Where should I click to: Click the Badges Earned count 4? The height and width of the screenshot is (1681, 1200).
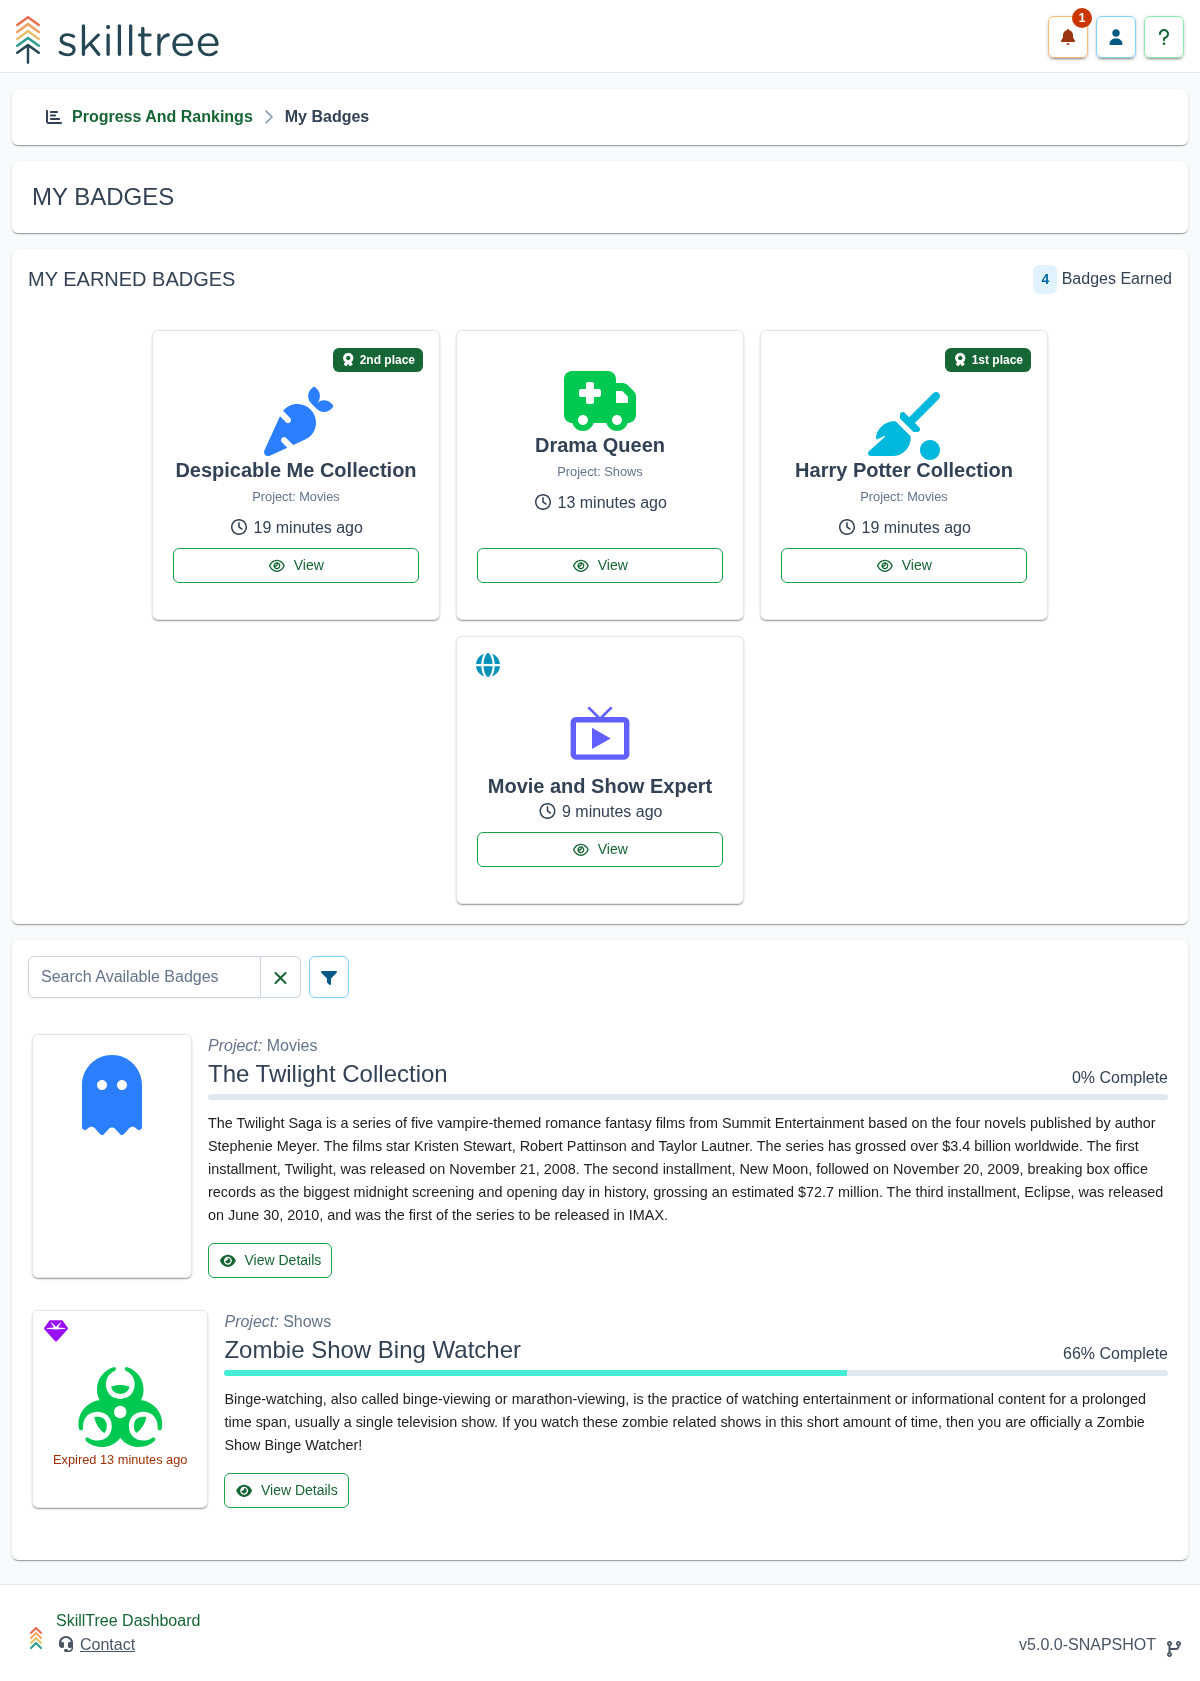click(1045, 279)
